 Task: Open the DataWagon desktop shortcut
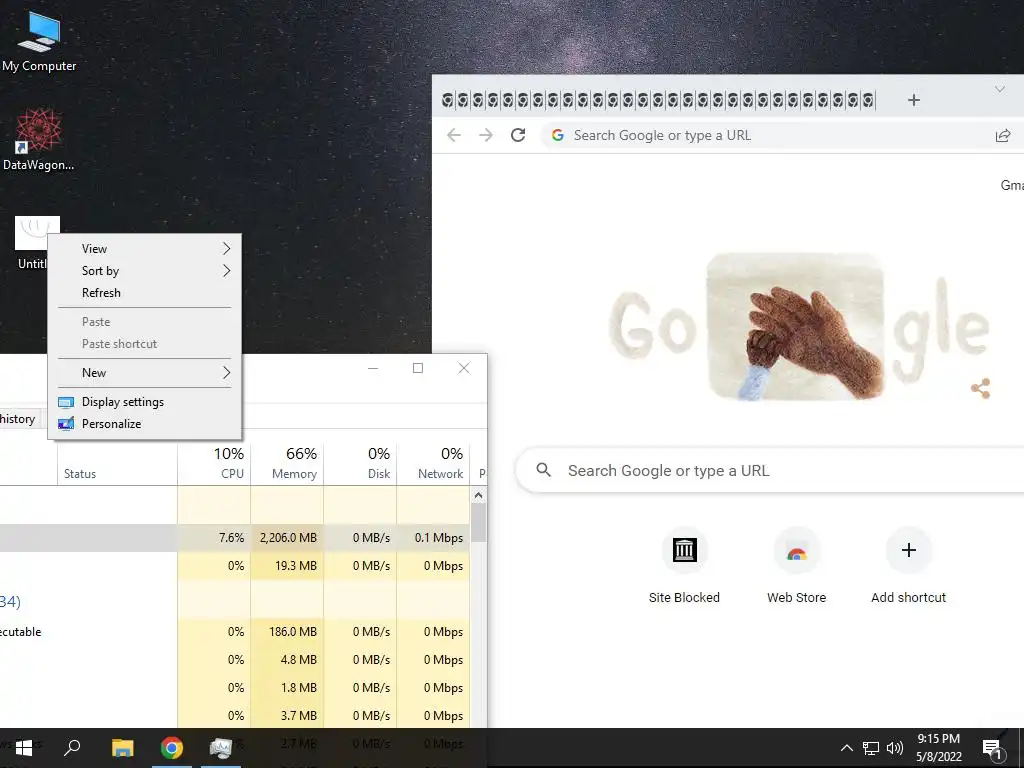point(39,139)
